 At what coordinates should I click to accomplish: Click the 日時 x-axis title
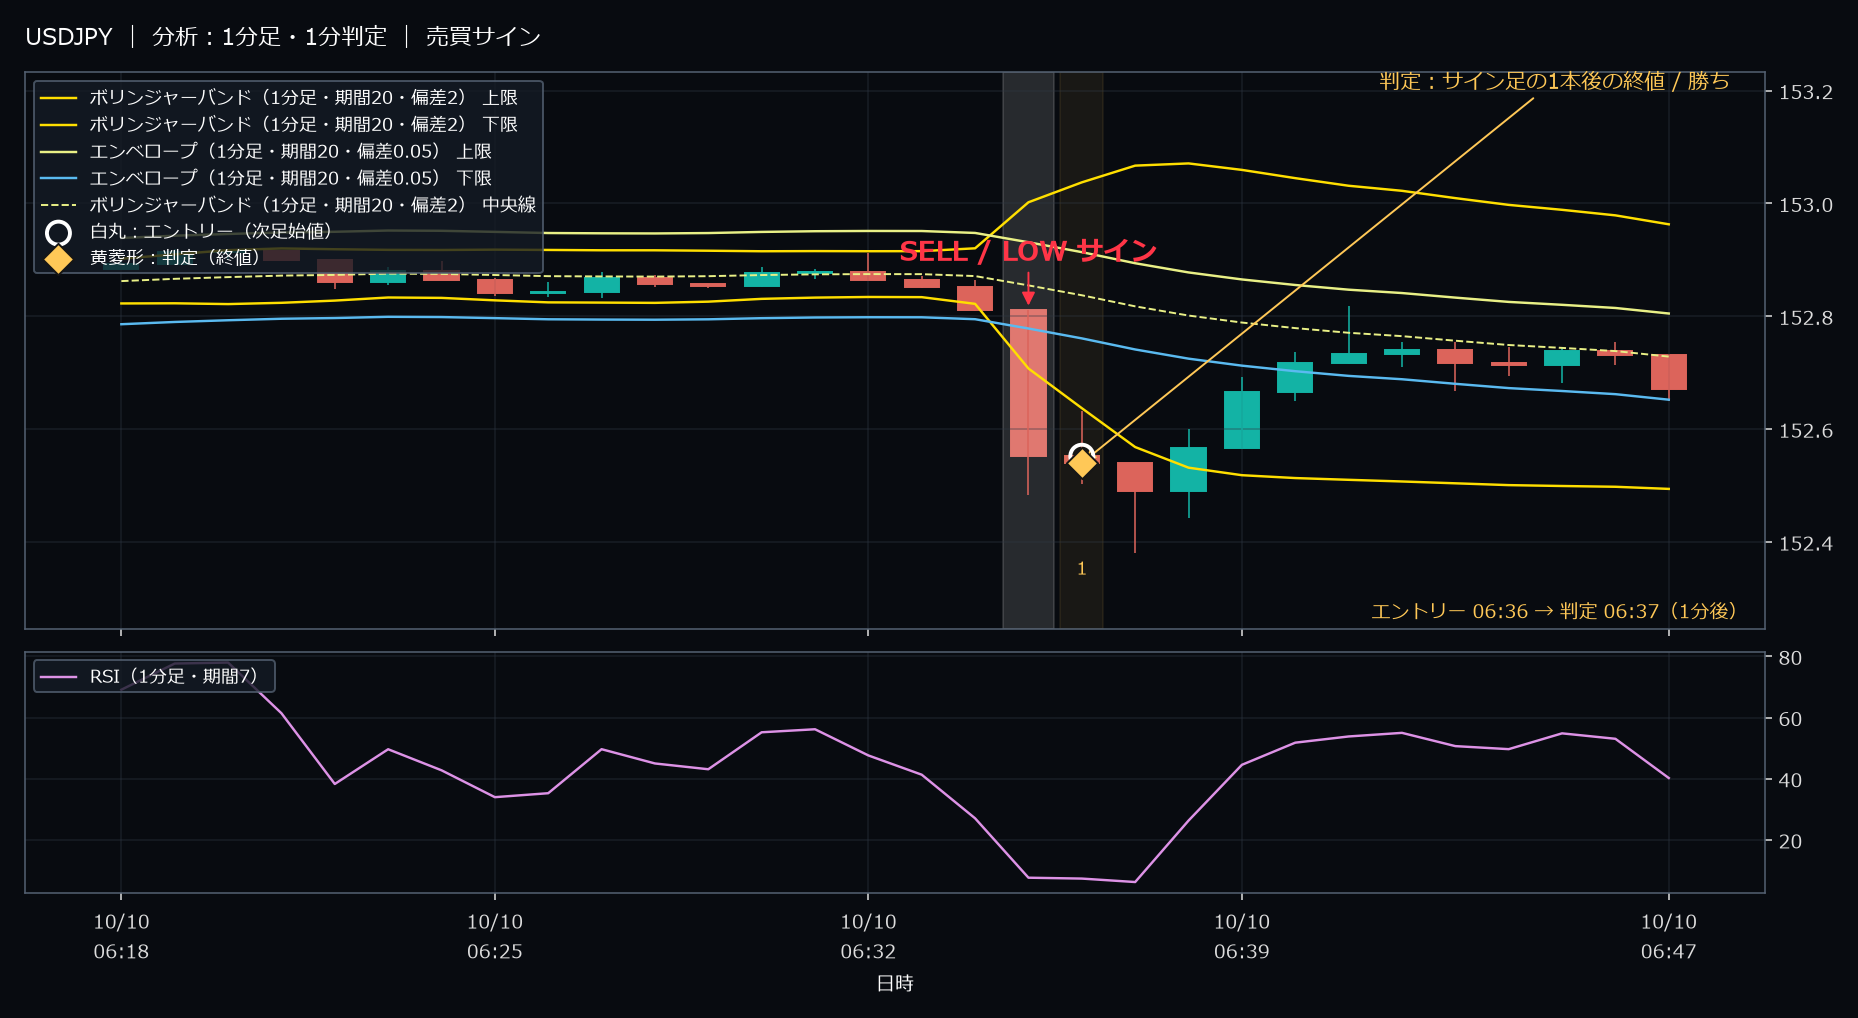895,984
